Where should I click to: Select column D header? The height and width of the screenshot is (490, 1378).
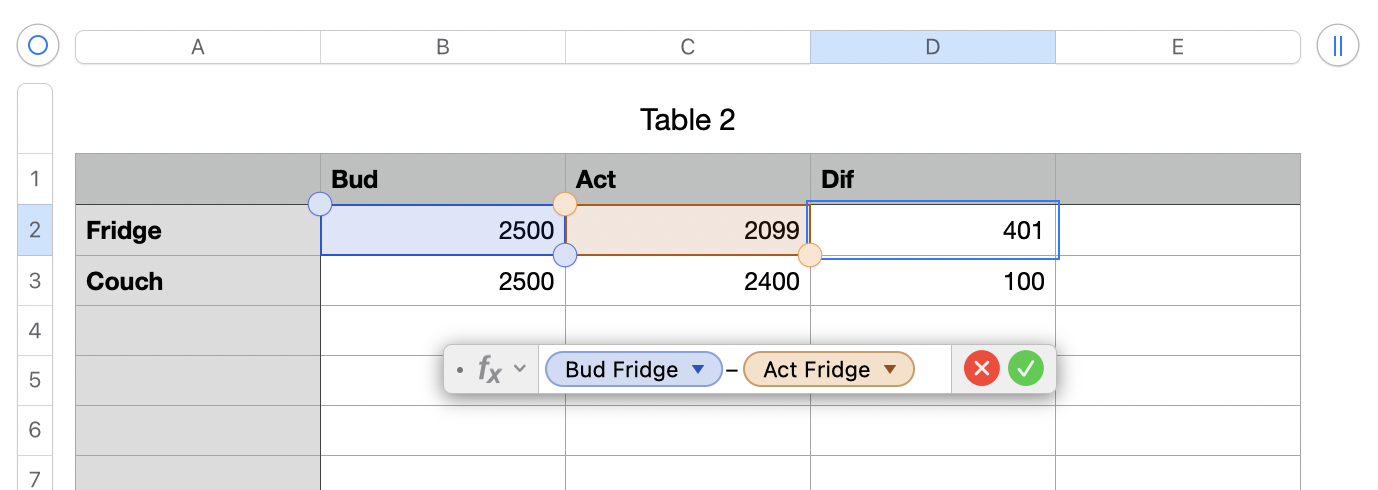pos(932,47)
